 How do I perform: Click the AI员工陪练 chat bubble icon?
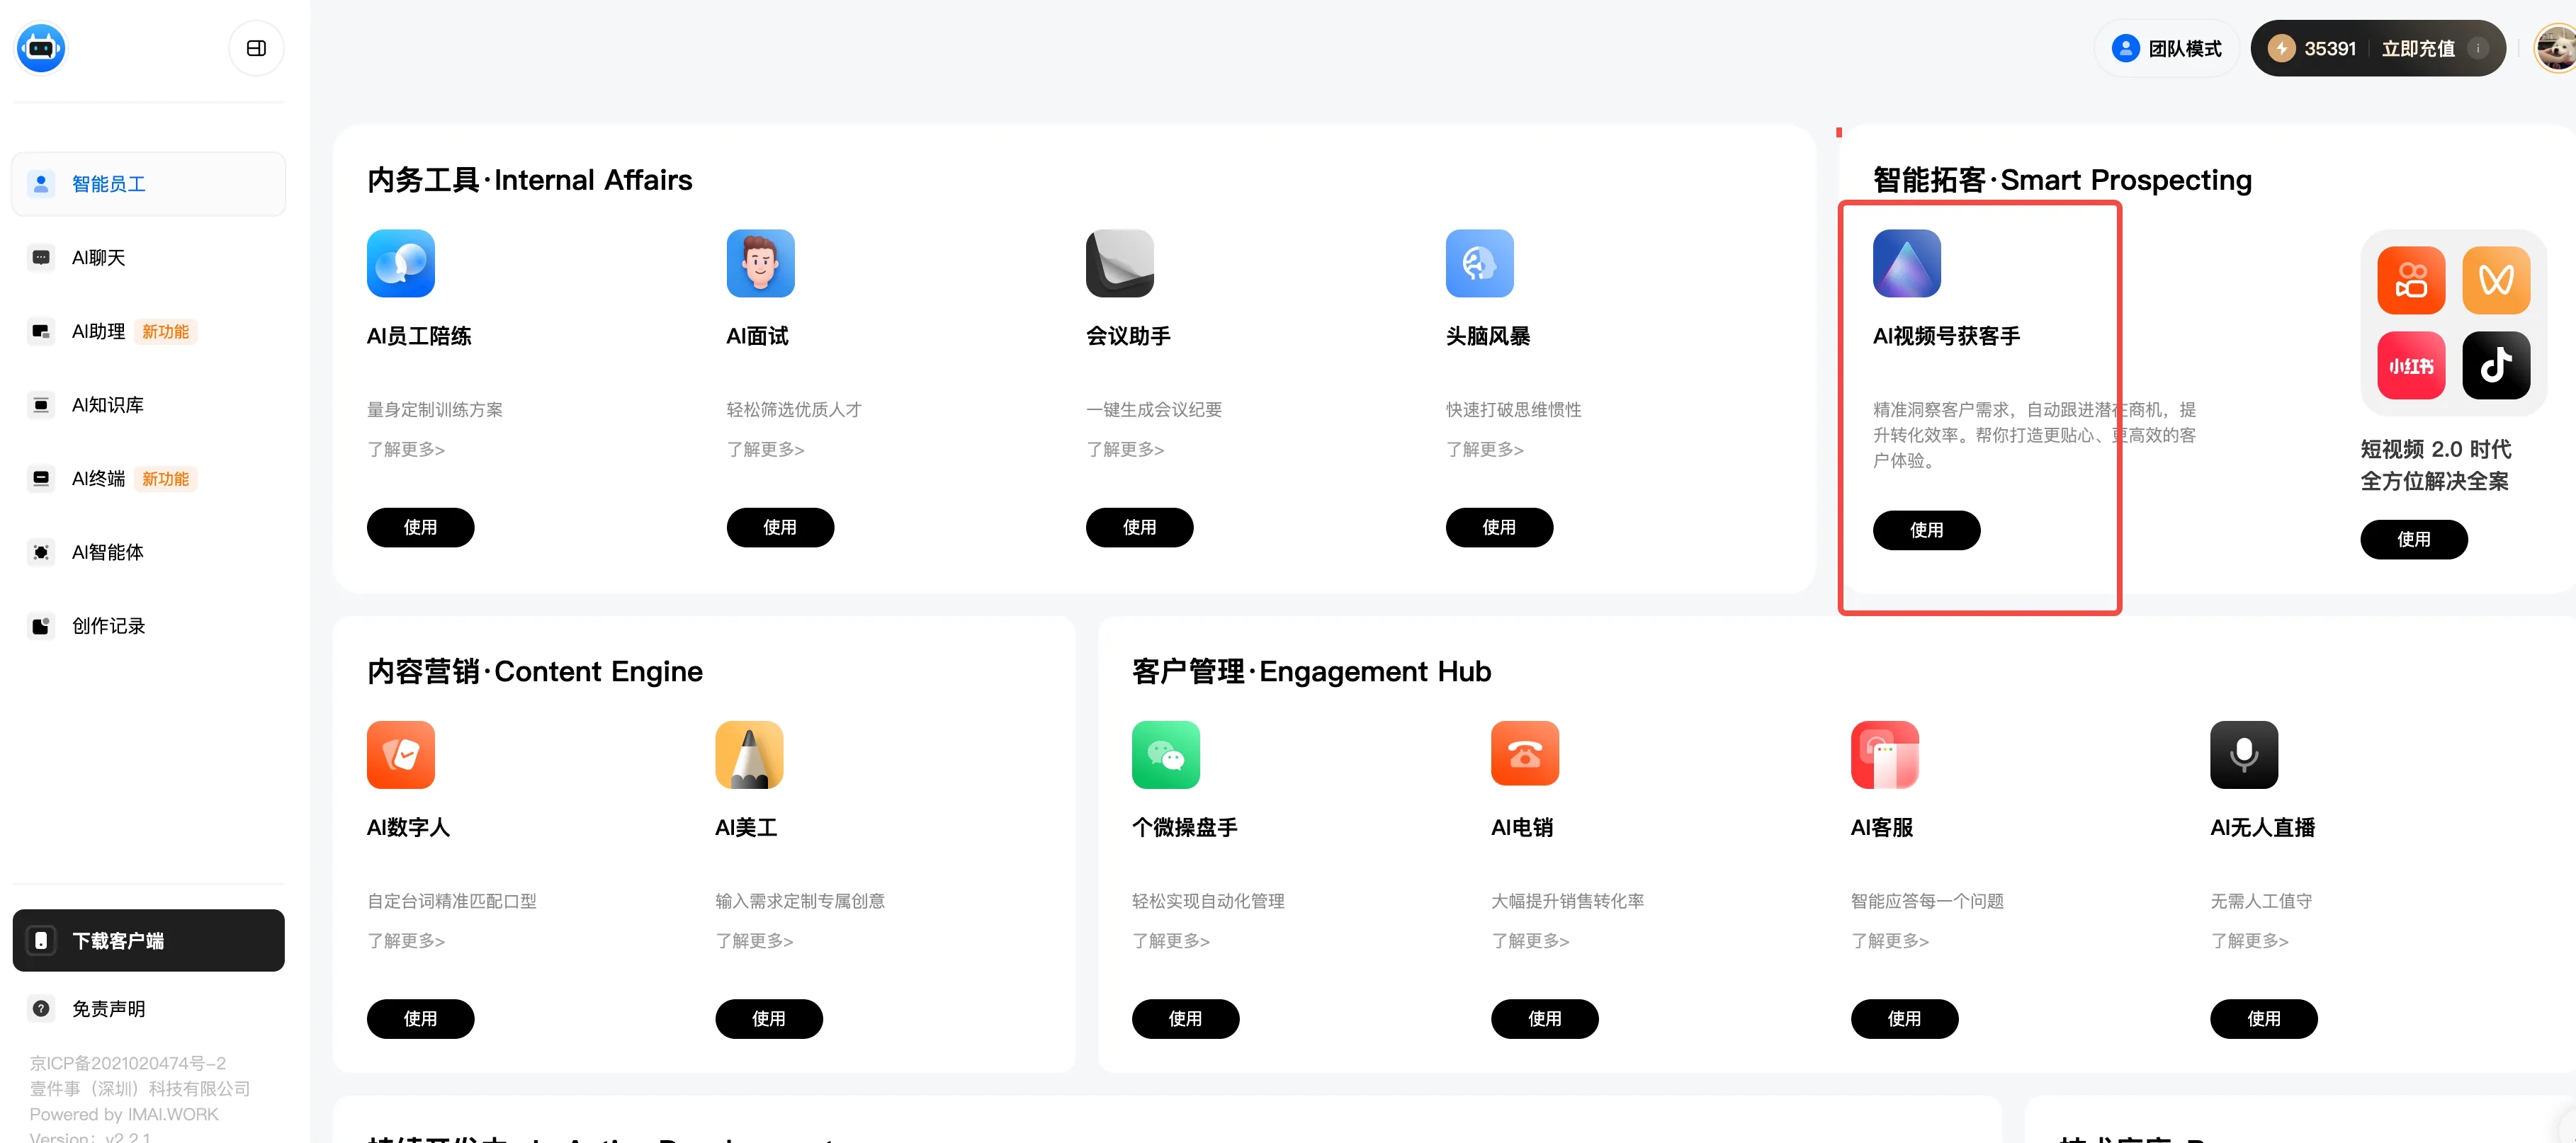coord(400,263)
